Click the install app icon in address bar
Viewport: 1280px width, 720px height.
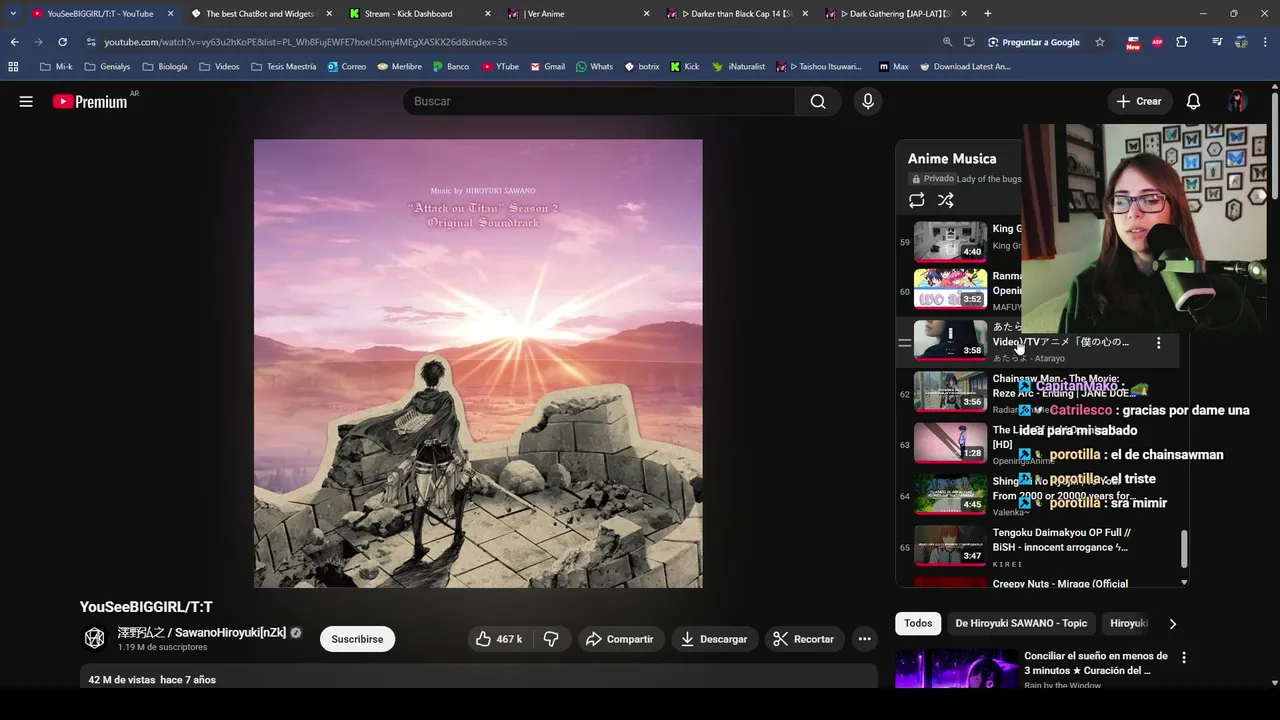tap(969, 42)
